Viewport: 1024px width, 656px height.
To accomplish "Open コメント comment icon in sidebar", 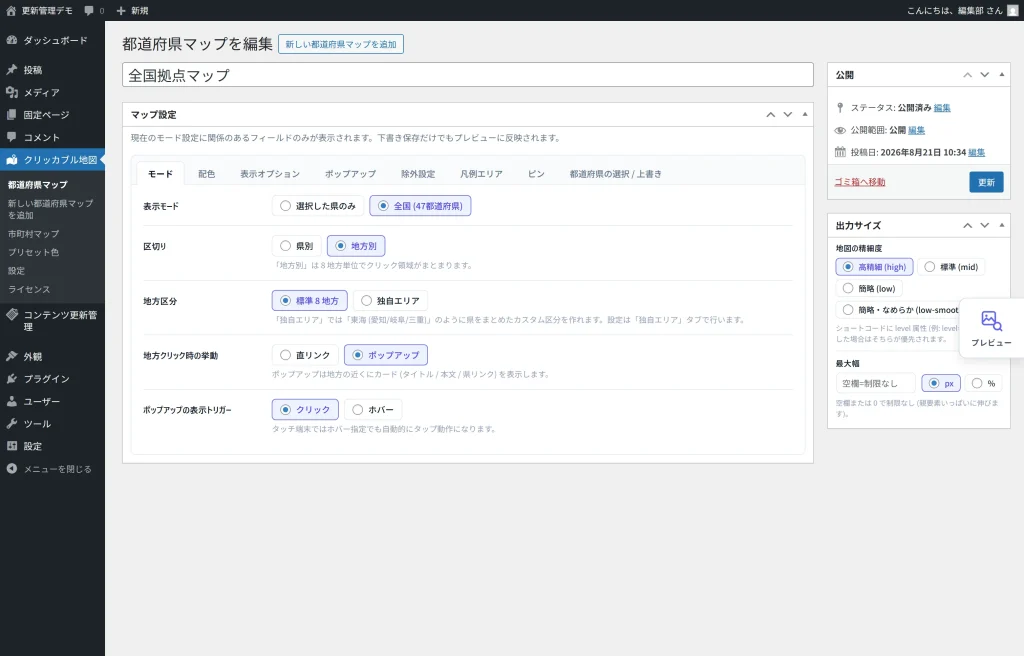I will [12, 137].
